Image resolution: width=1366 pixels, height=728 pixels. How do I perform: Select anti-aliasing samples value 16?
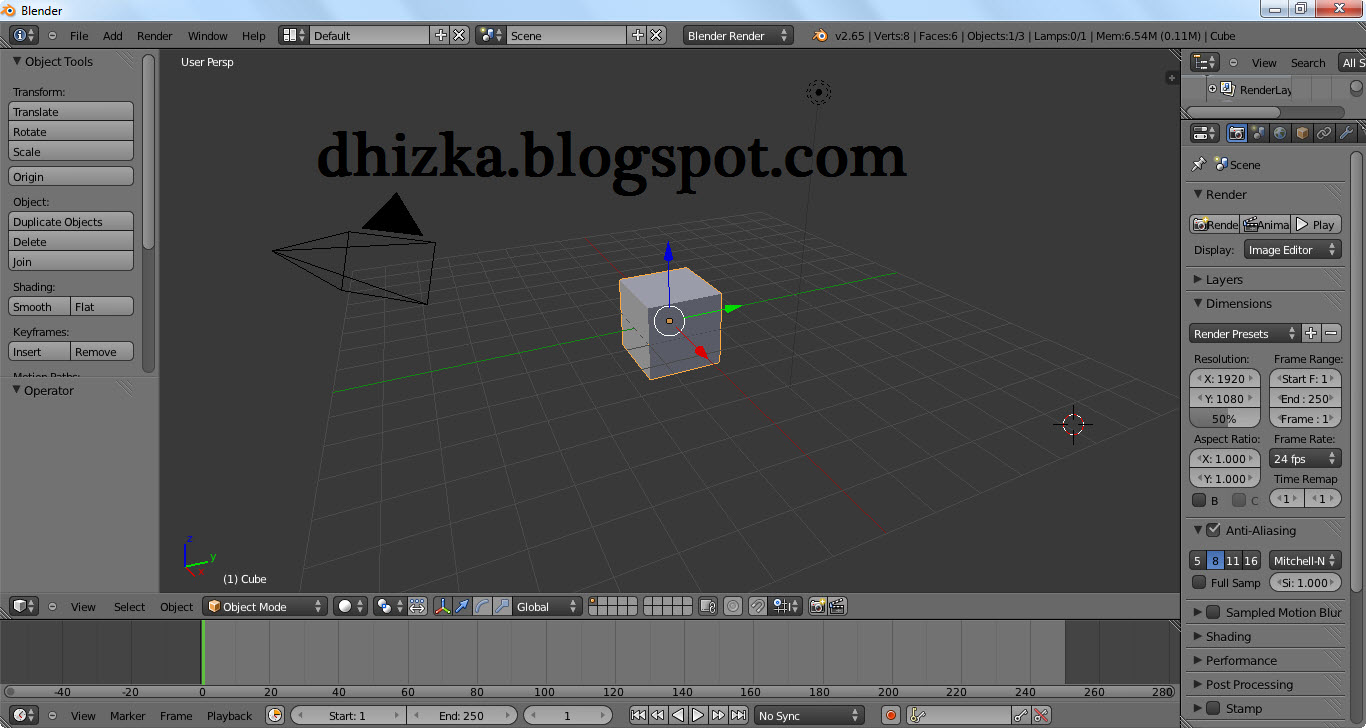pos(1251,561)
